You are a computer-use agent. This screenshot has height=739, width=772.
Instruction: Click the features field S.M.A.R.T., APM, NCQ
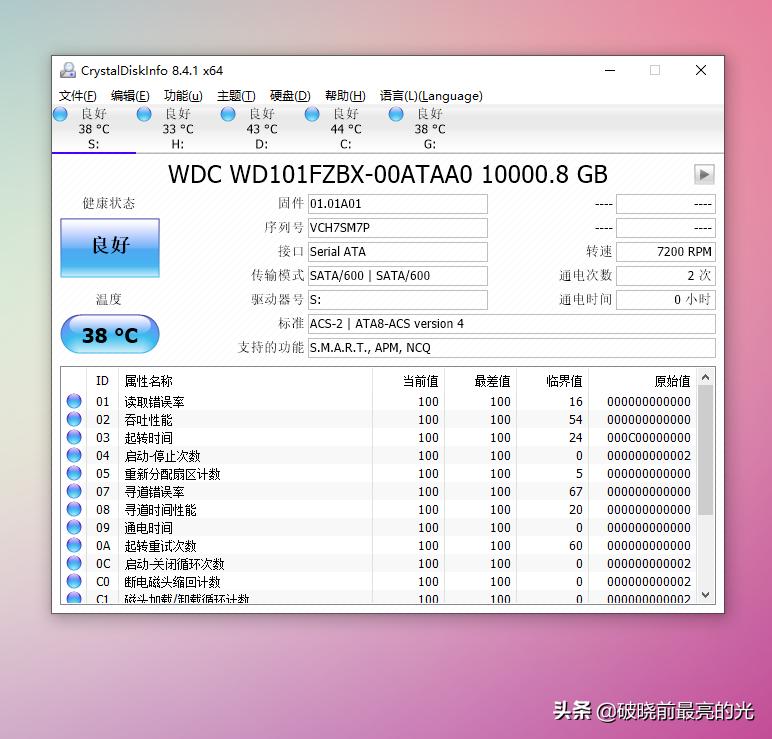pos(512,348)
